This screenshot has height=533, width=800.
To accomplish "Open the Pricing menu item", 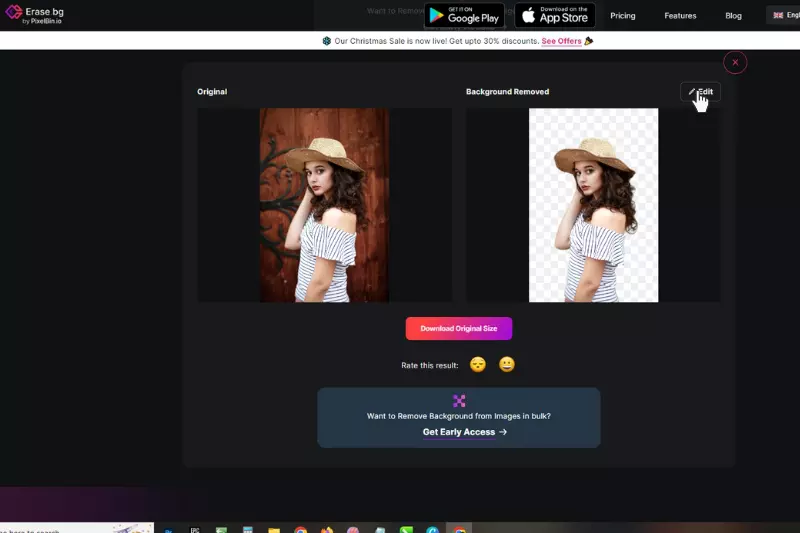I will tap(622, 16).
